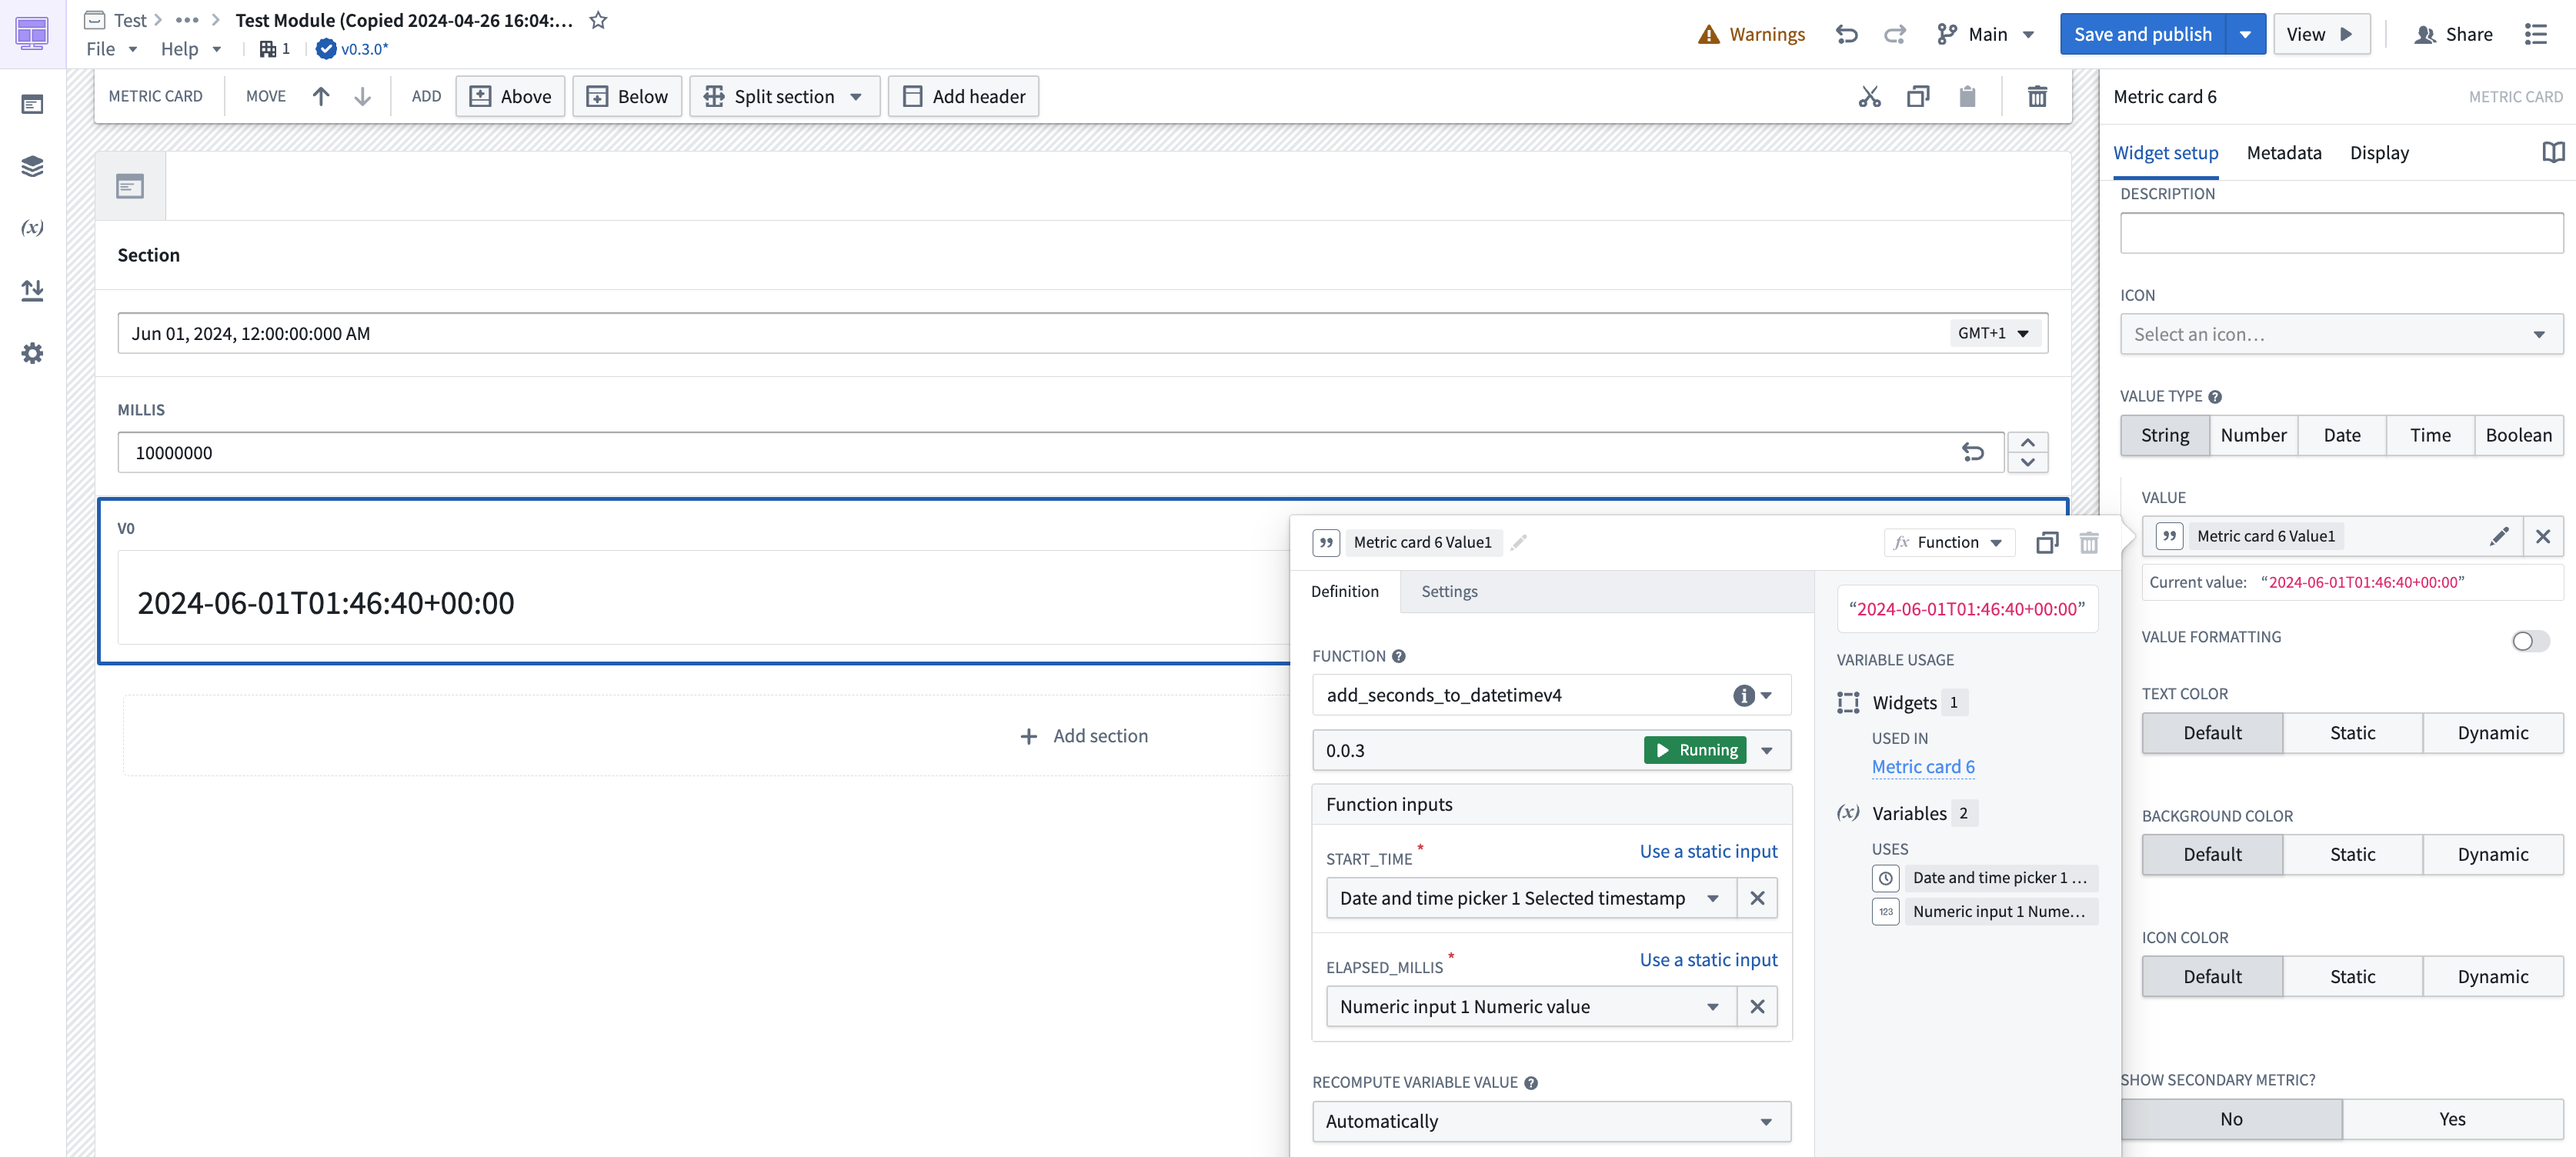Delete the variable in the popup

coord(2089,542)
